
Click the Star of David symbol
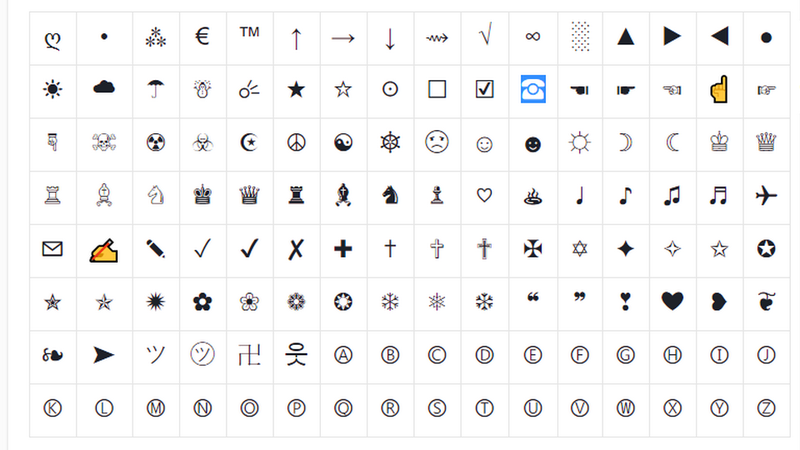point(580,249)
